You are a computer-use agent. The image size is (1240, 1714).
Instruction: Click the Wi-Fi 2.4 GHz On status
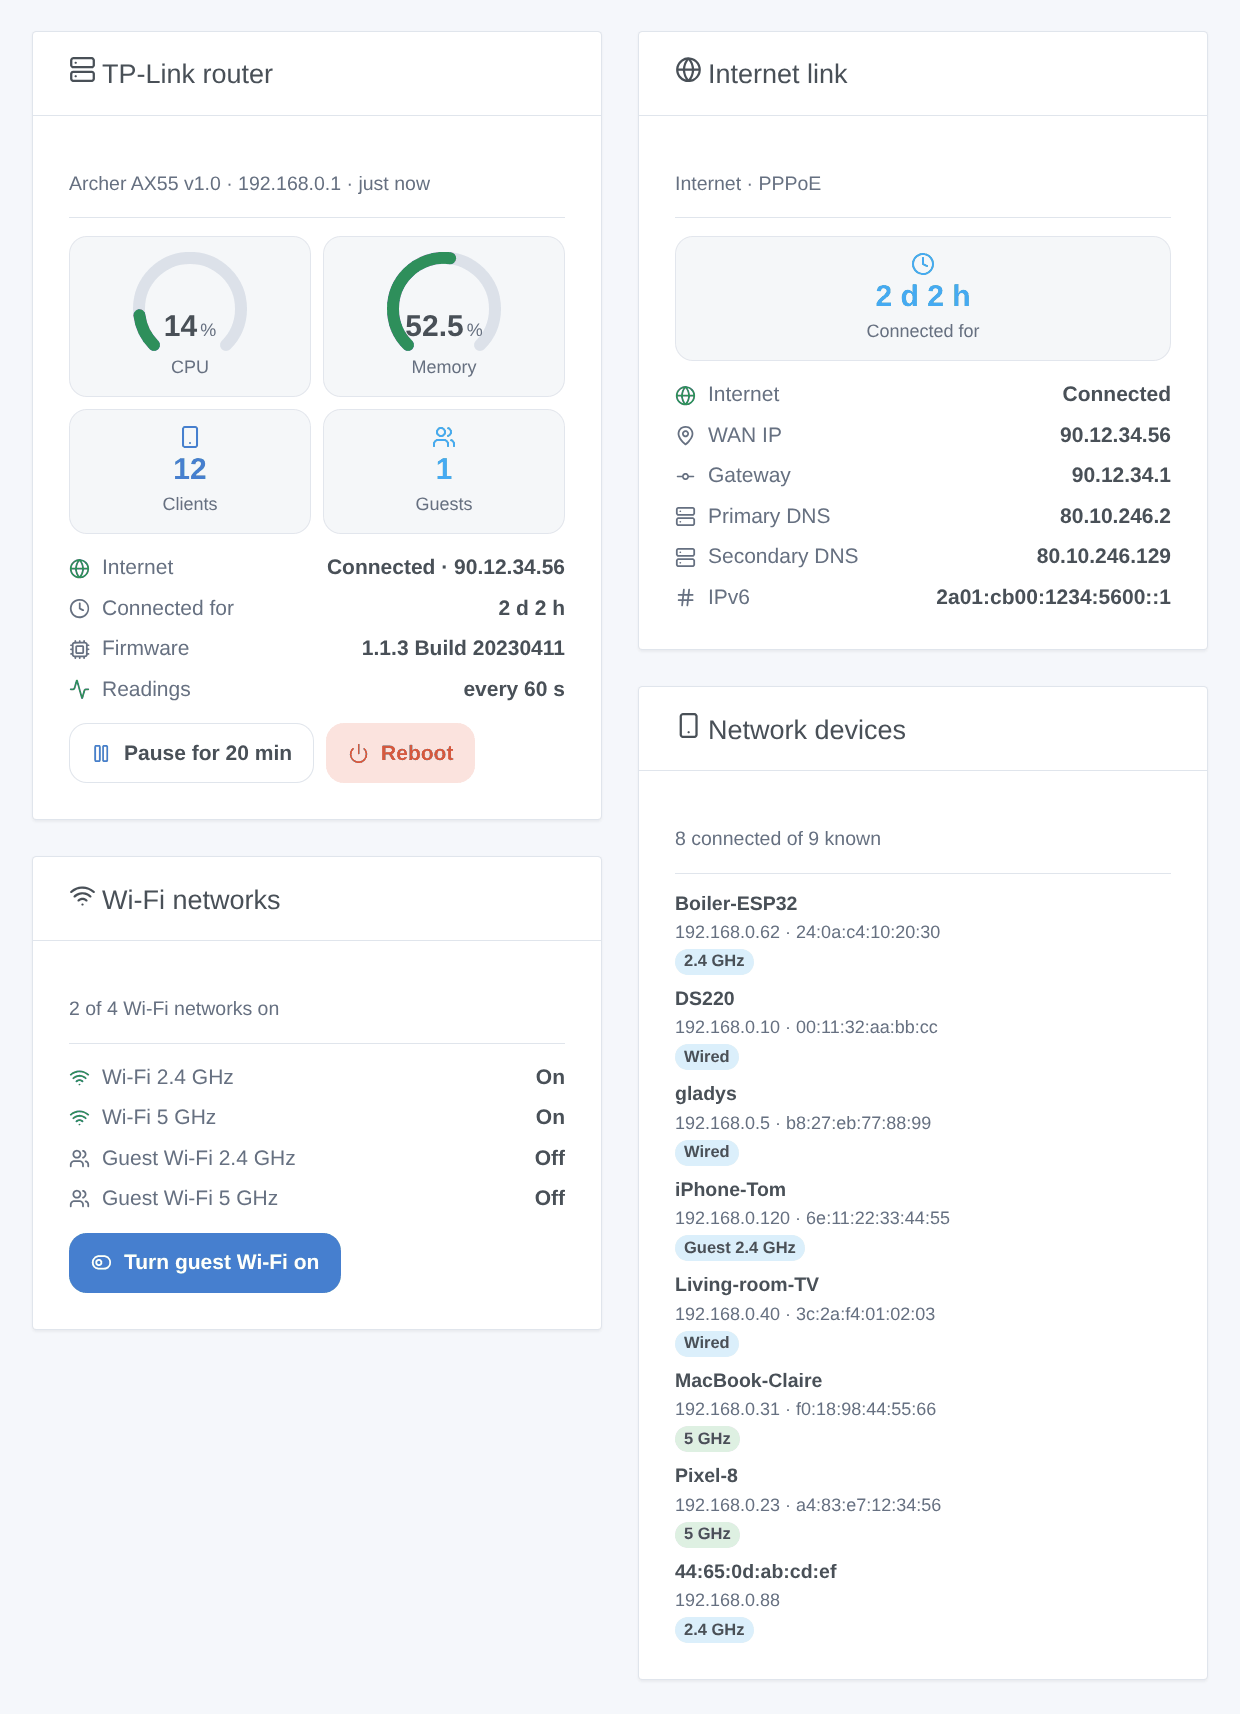click(x=550, y=1077)
